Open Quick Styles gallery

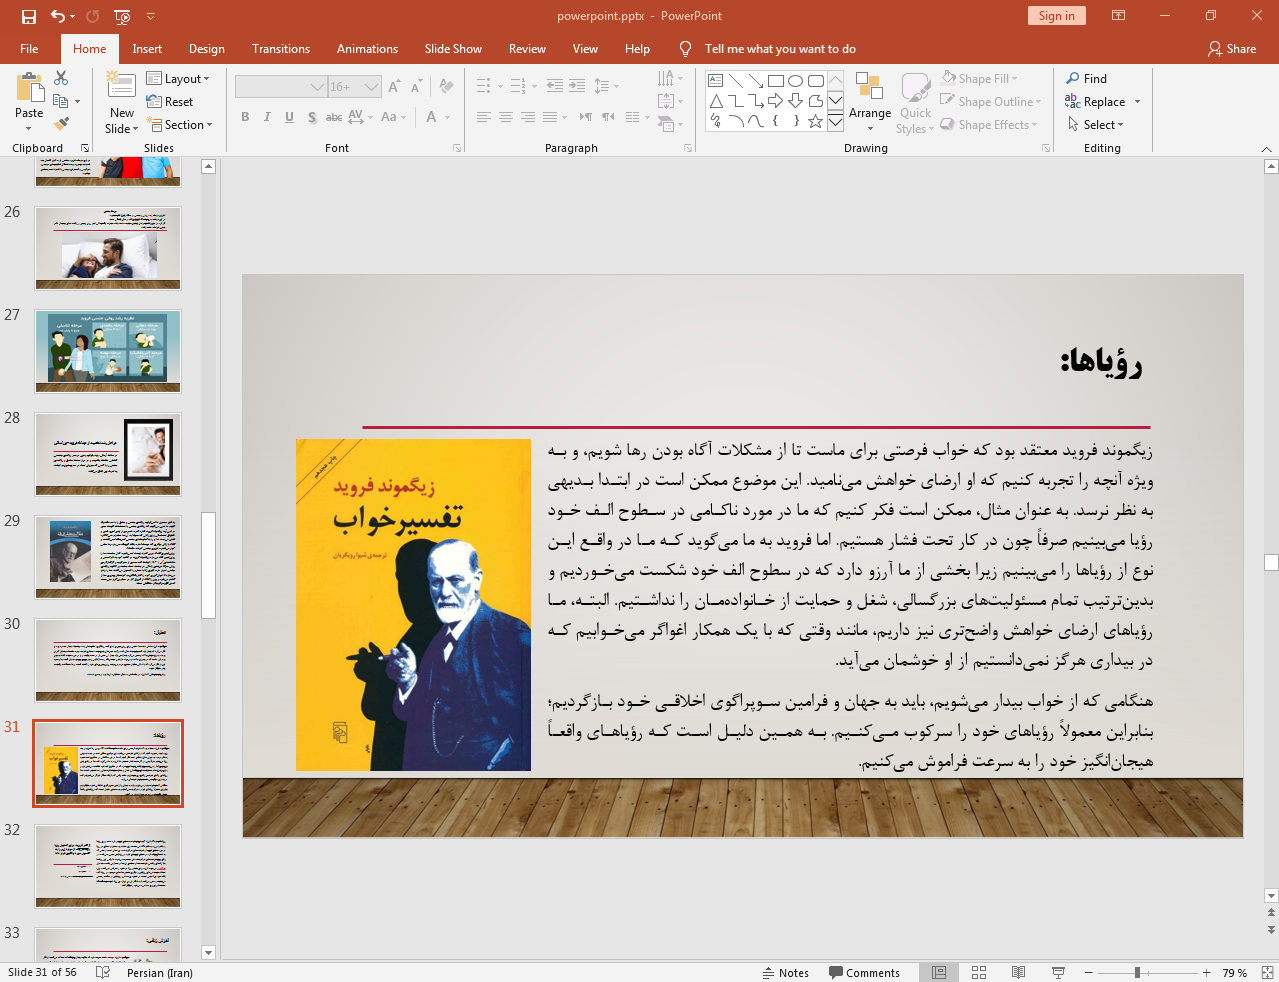[915, 102]
